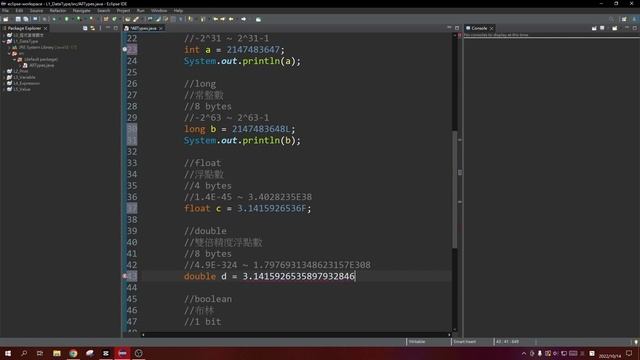
Task: Maximize the Console view
Action: (x=635, y=28)
